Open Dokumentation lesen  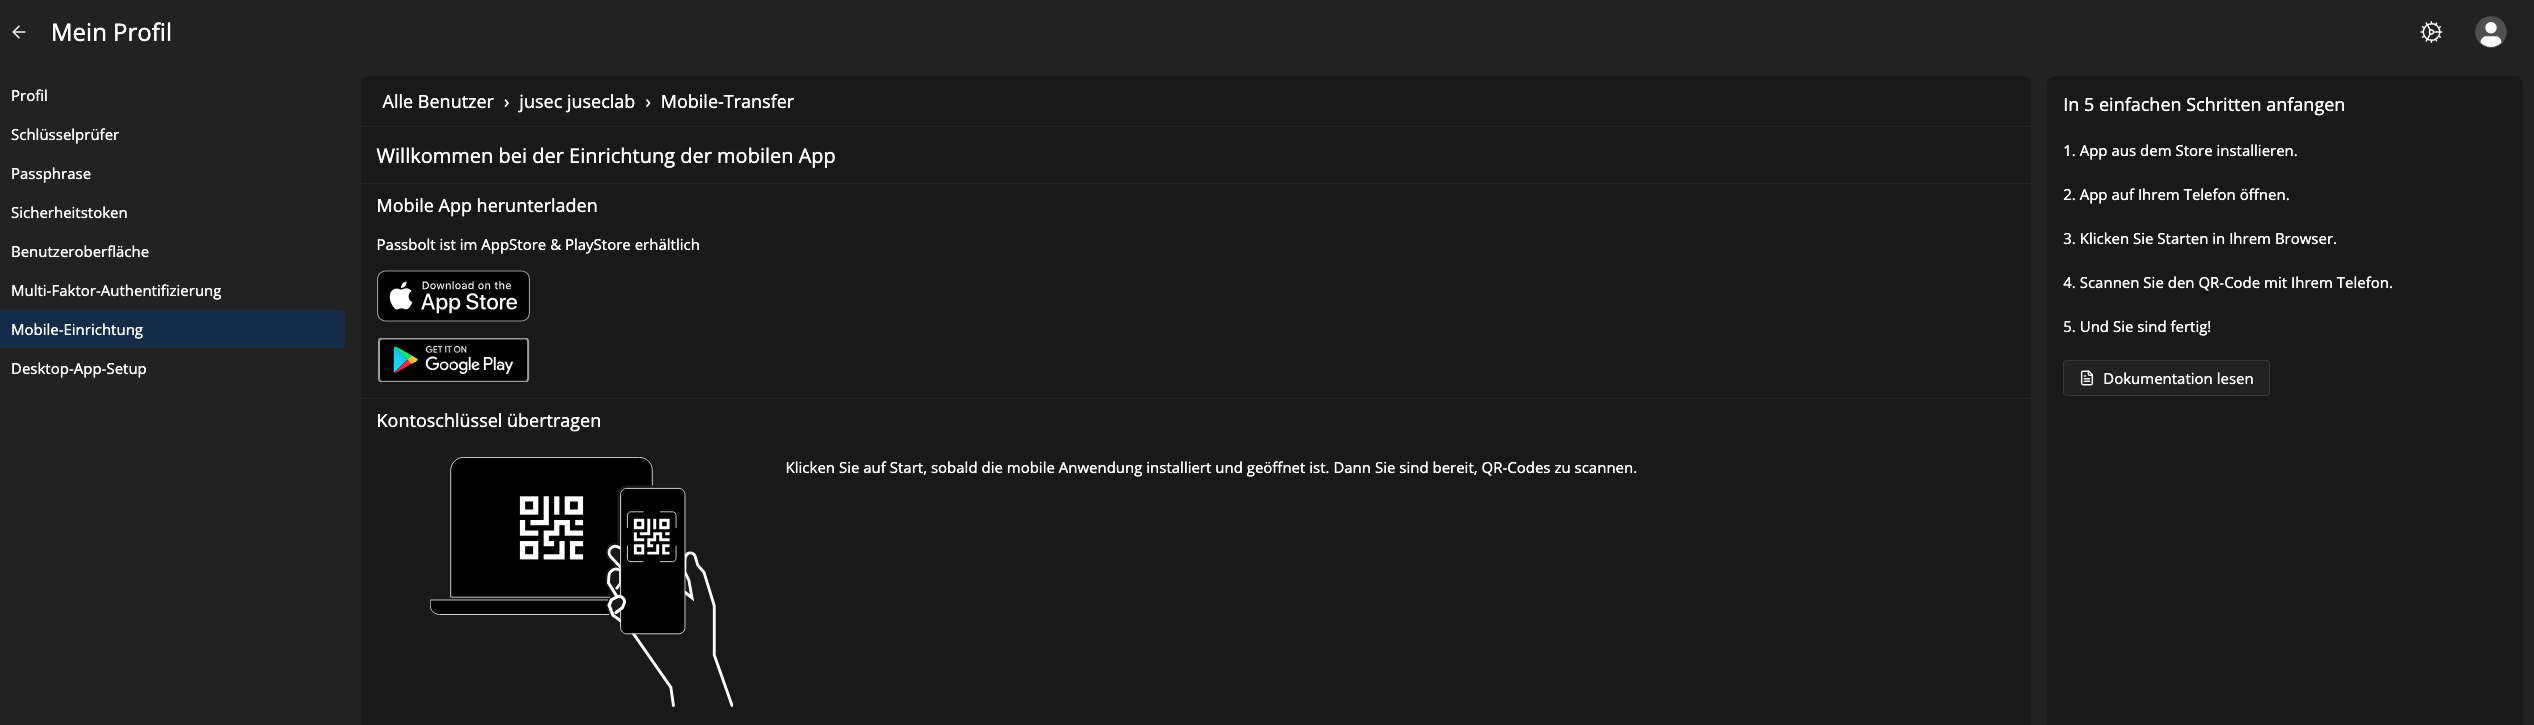[2166, 379]
